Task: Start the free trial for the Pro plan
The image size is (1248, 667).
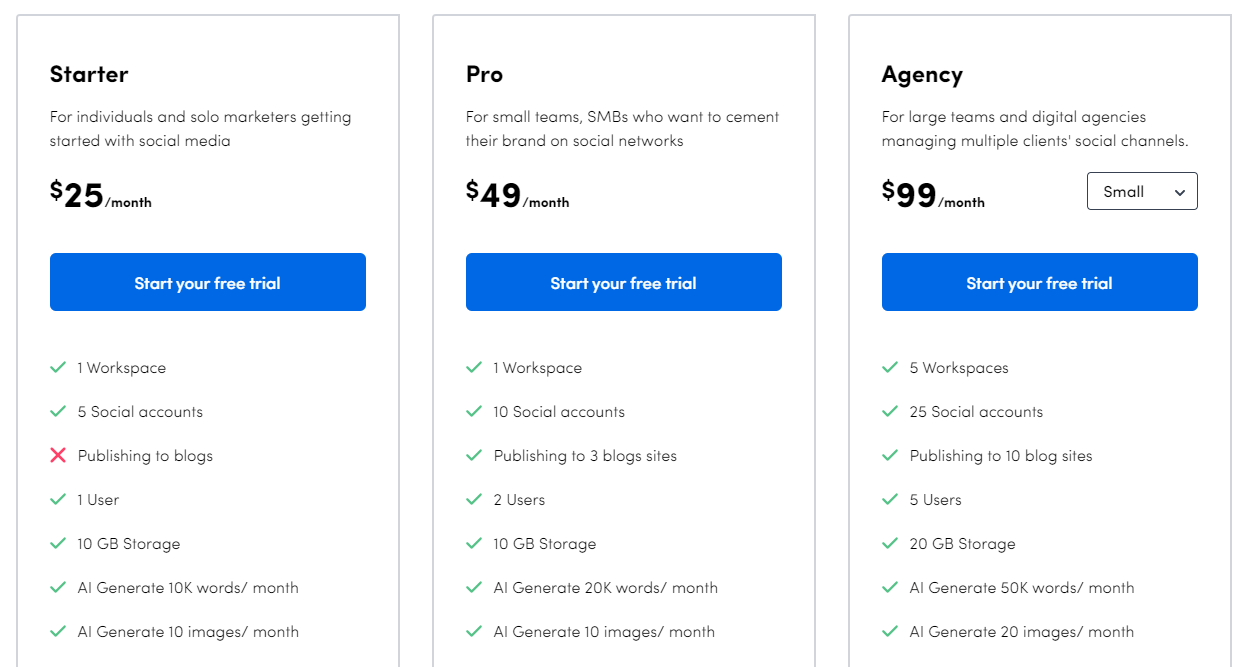Action: point(624,282)
